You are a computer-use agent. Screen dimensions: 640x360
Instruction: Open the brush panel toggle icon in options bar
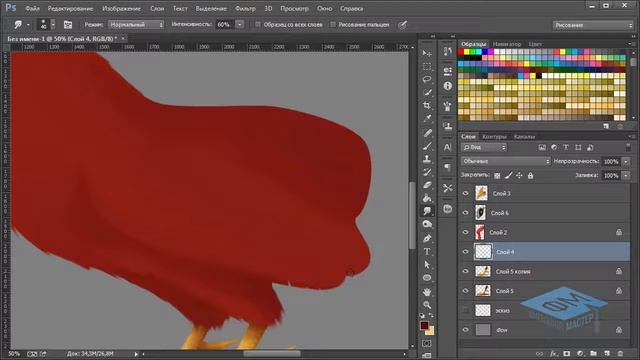pyautogui.click(x=68, y=25)
